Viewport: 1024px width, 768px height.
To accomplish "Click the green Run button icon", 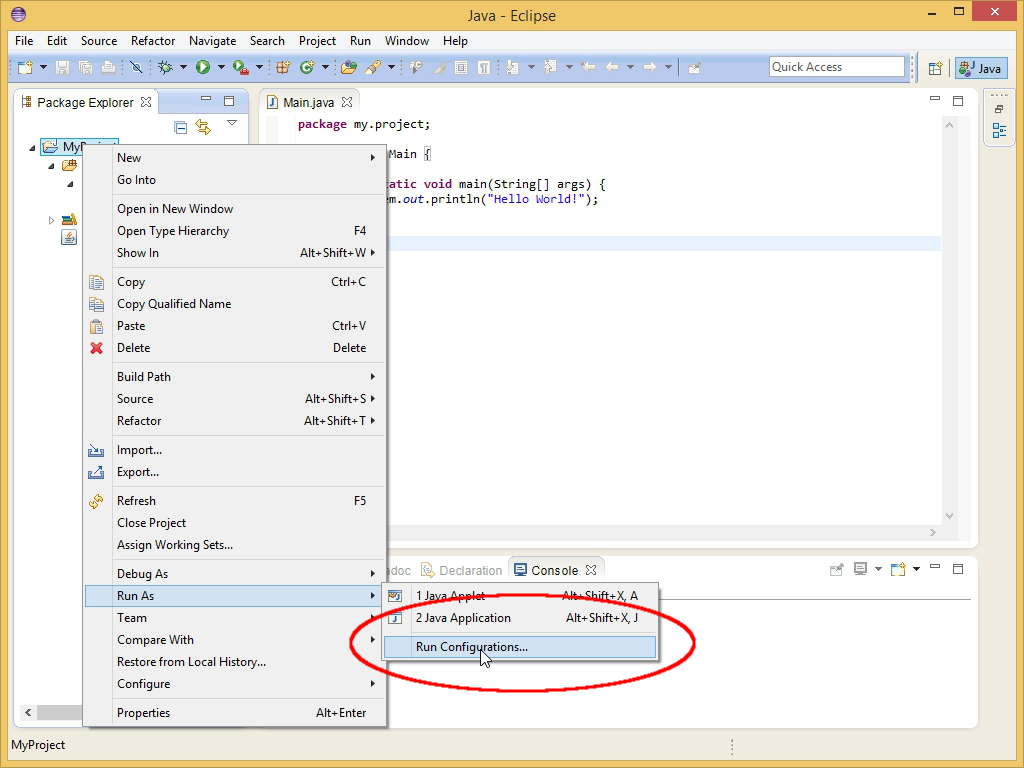I will pos(203,67).
